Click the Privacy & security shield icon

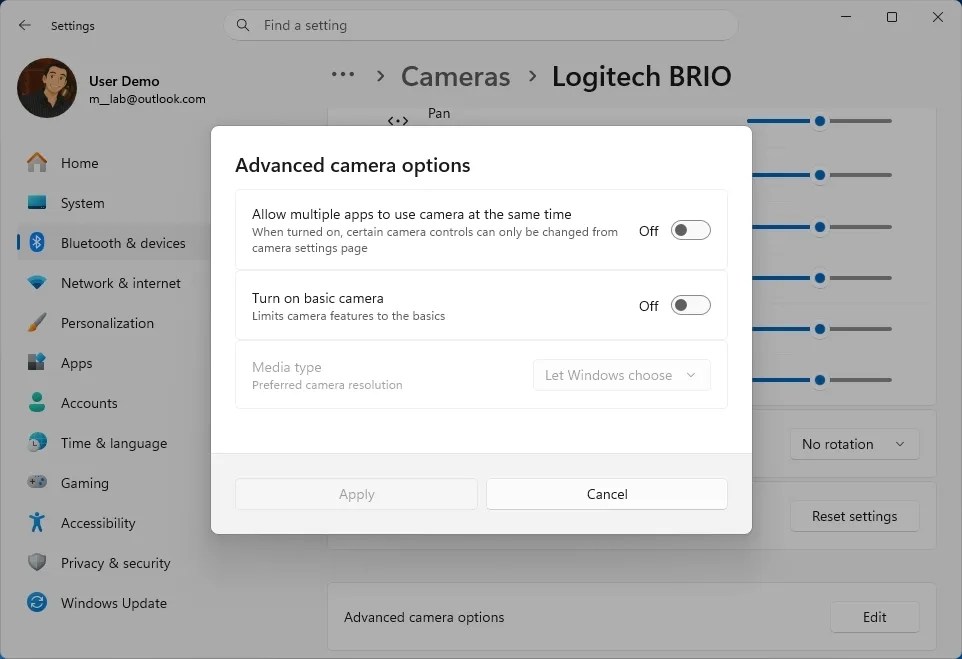point(37,562)
